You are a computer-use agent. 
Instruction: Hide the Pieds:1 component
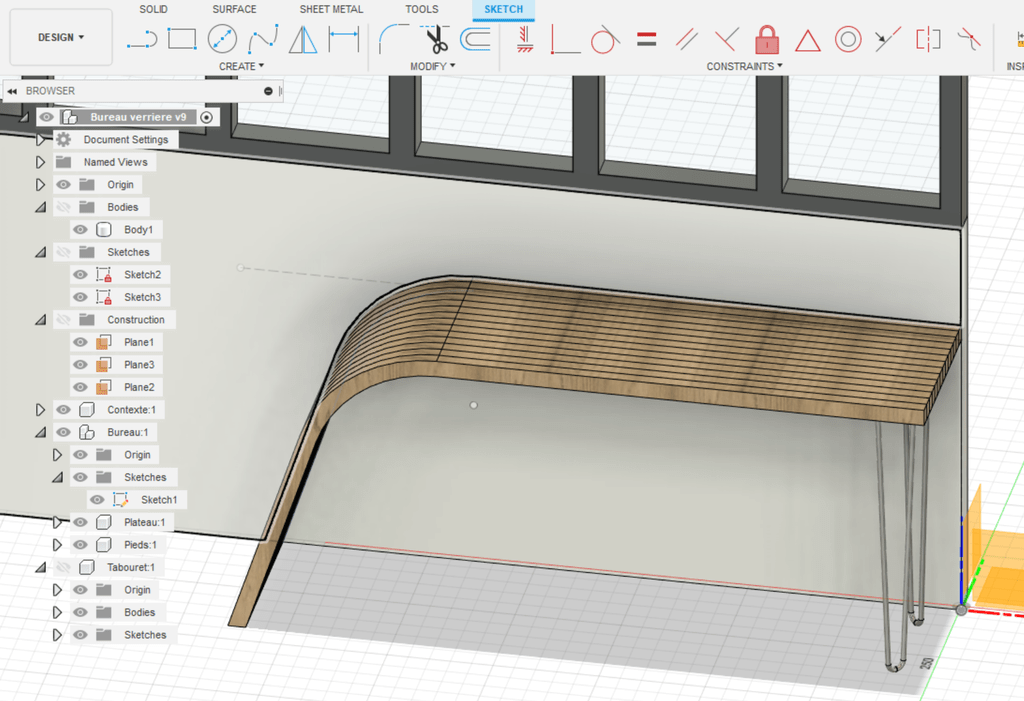tap(80, 544)
